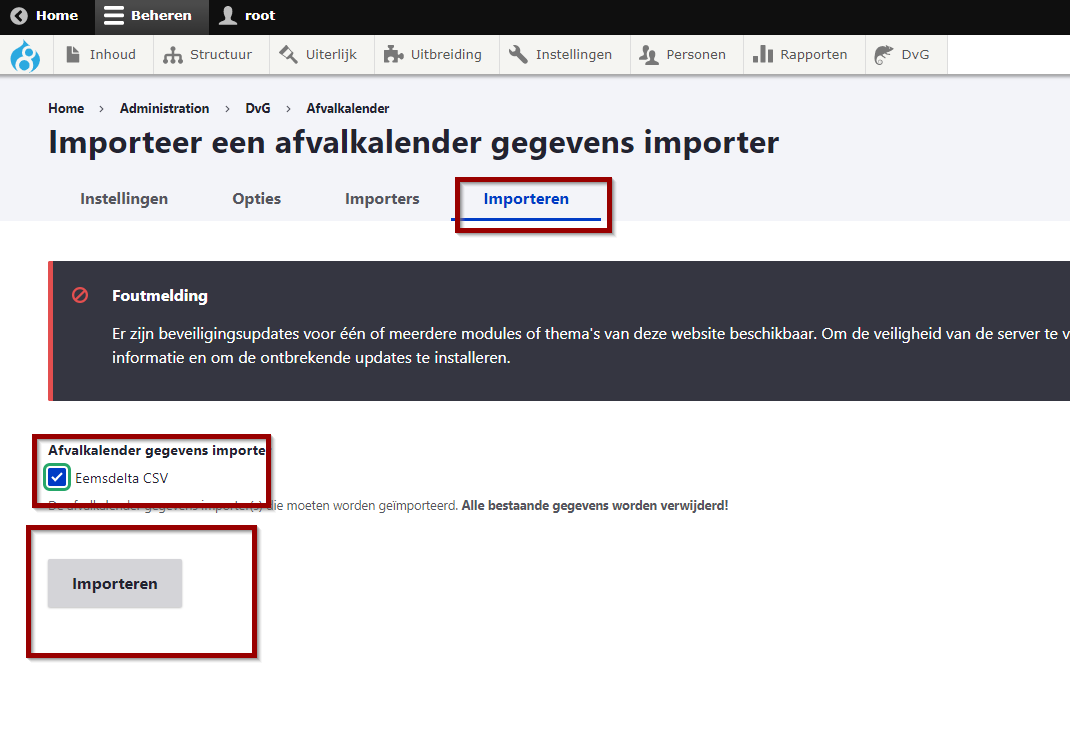This screenshot has width=1070, height=731.
Task: Uncheck the Eemsdelta CSV checkbox
Action: (x=57, y=478)
